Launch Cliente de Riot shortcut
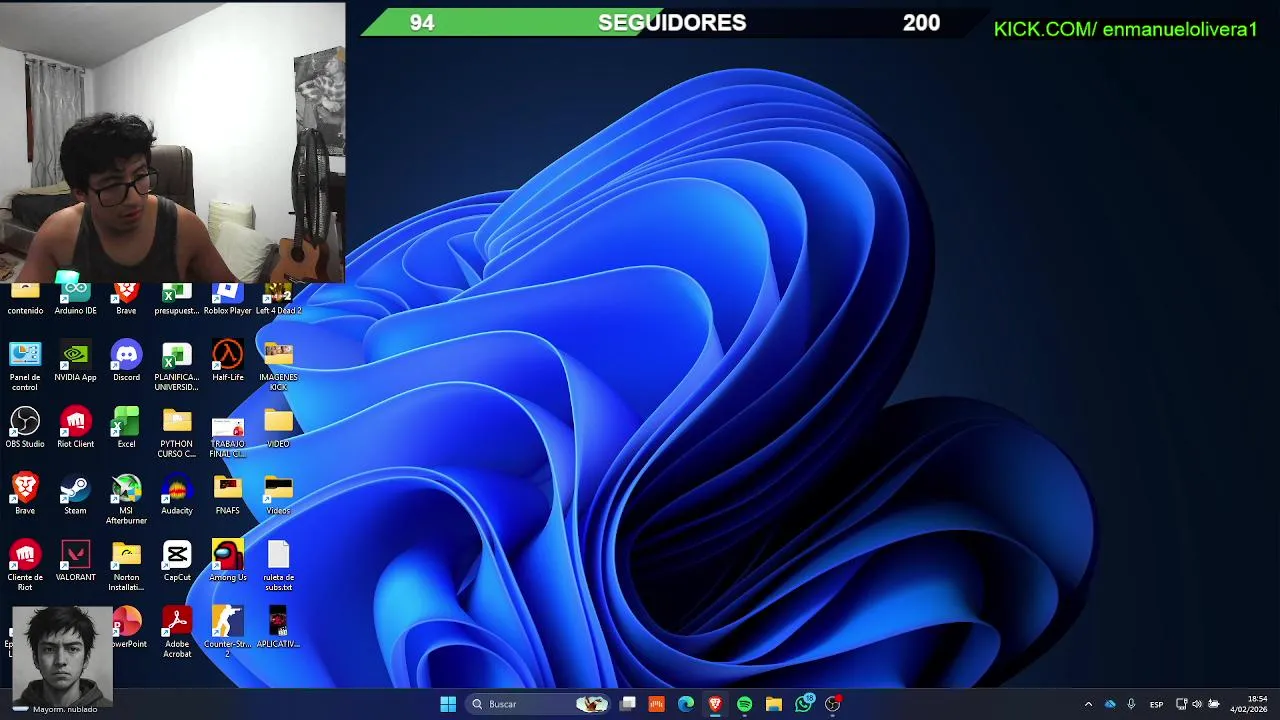Viewport: 1280px width, 720px height. 25,566
